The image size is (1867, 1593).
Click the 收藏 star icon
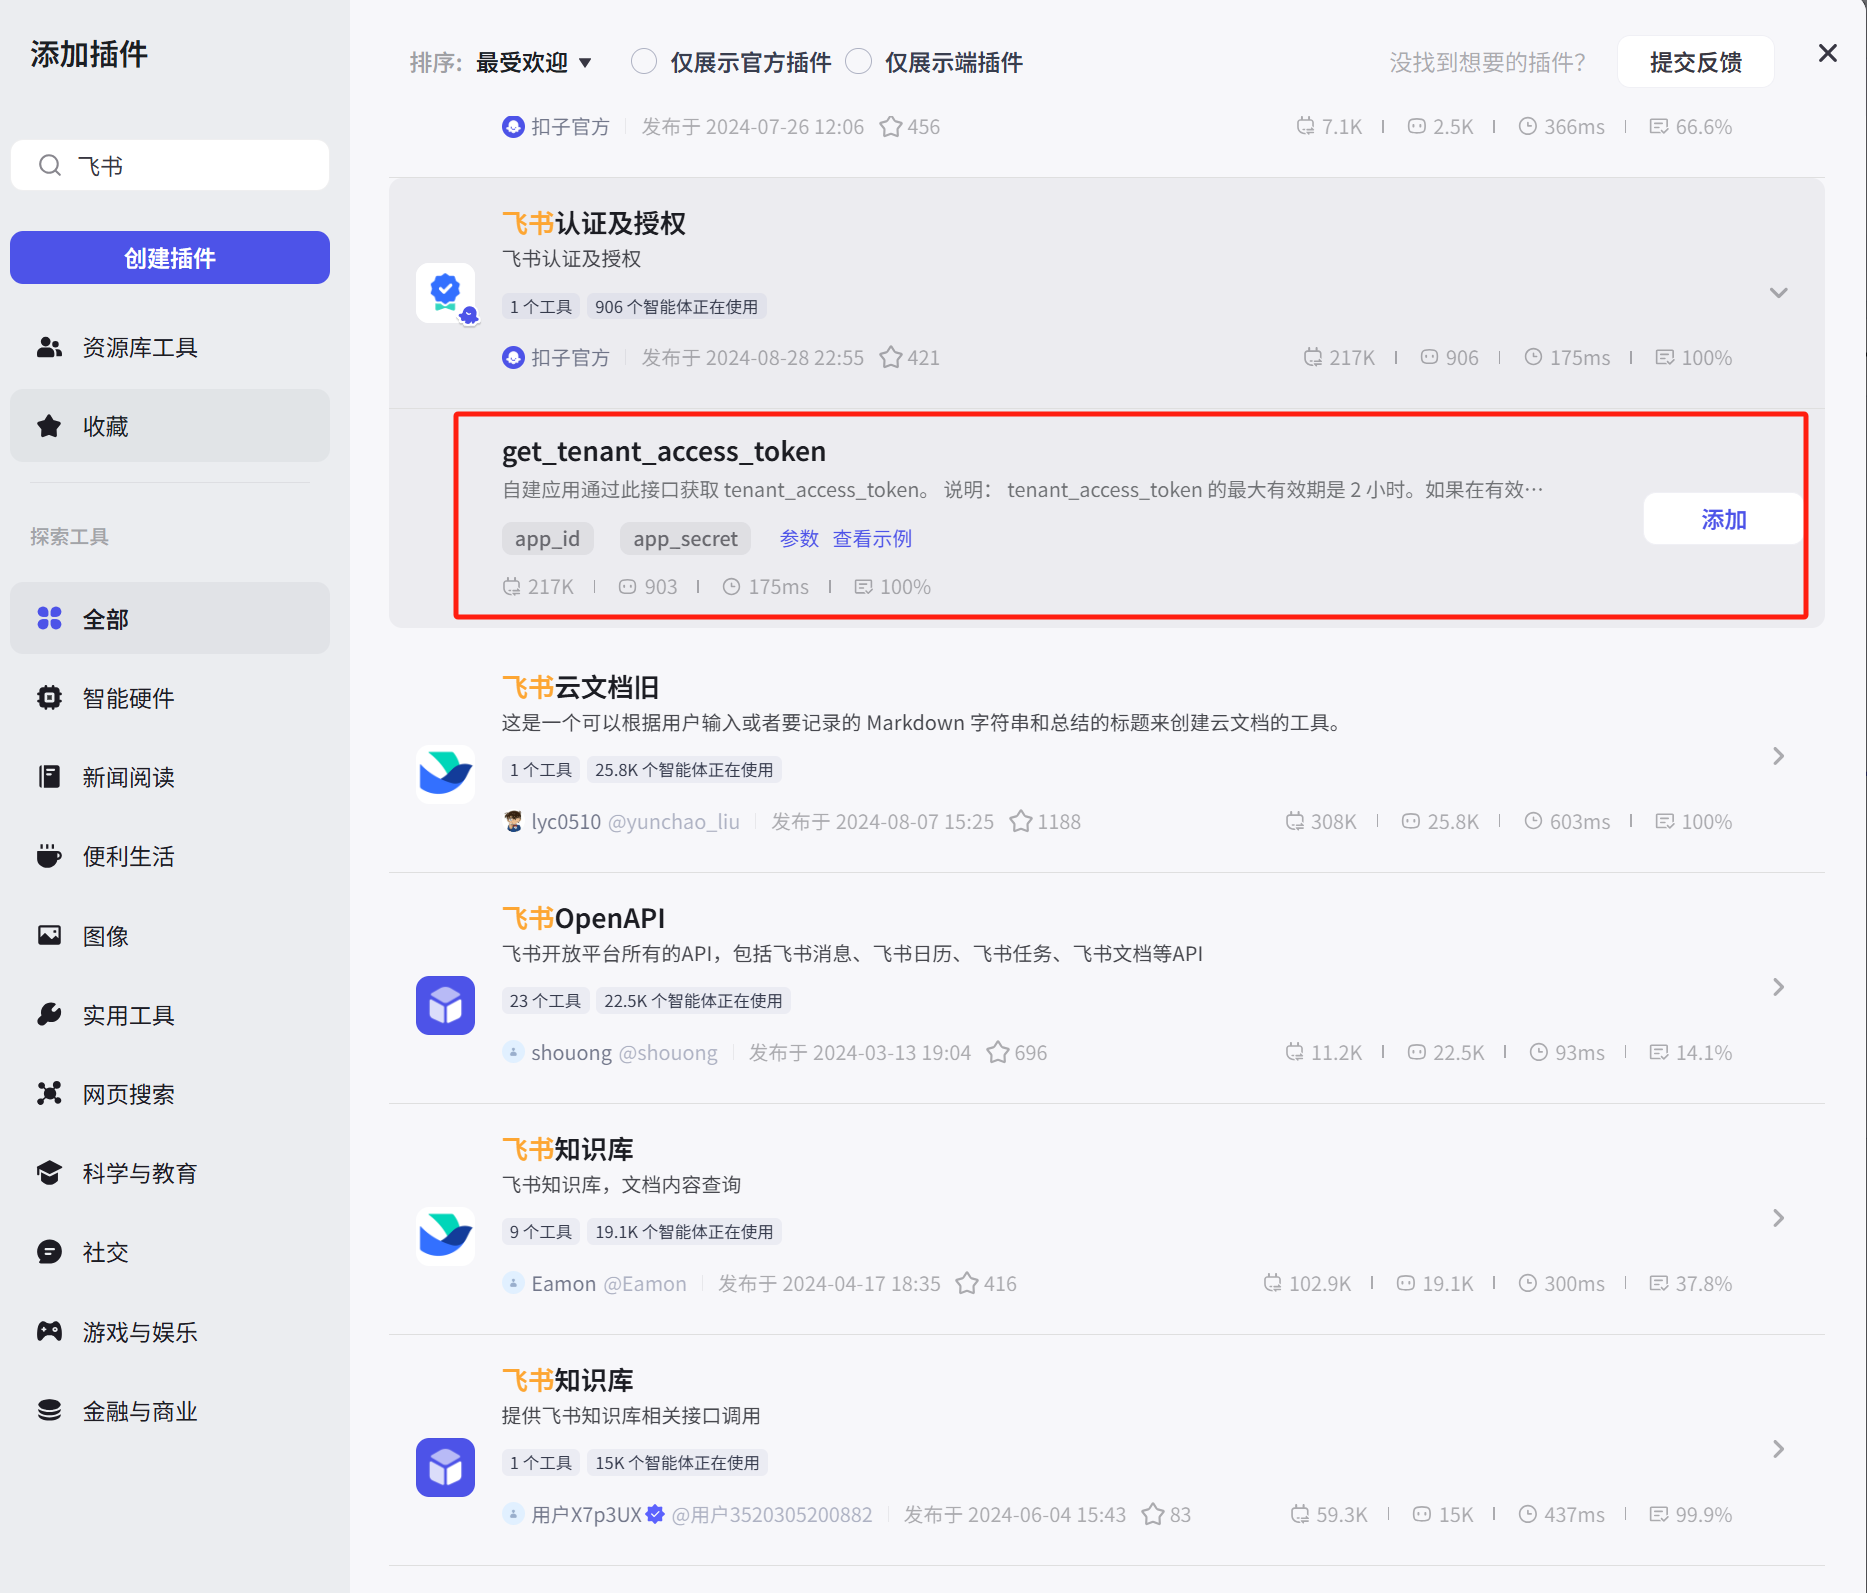click(49, 426)
